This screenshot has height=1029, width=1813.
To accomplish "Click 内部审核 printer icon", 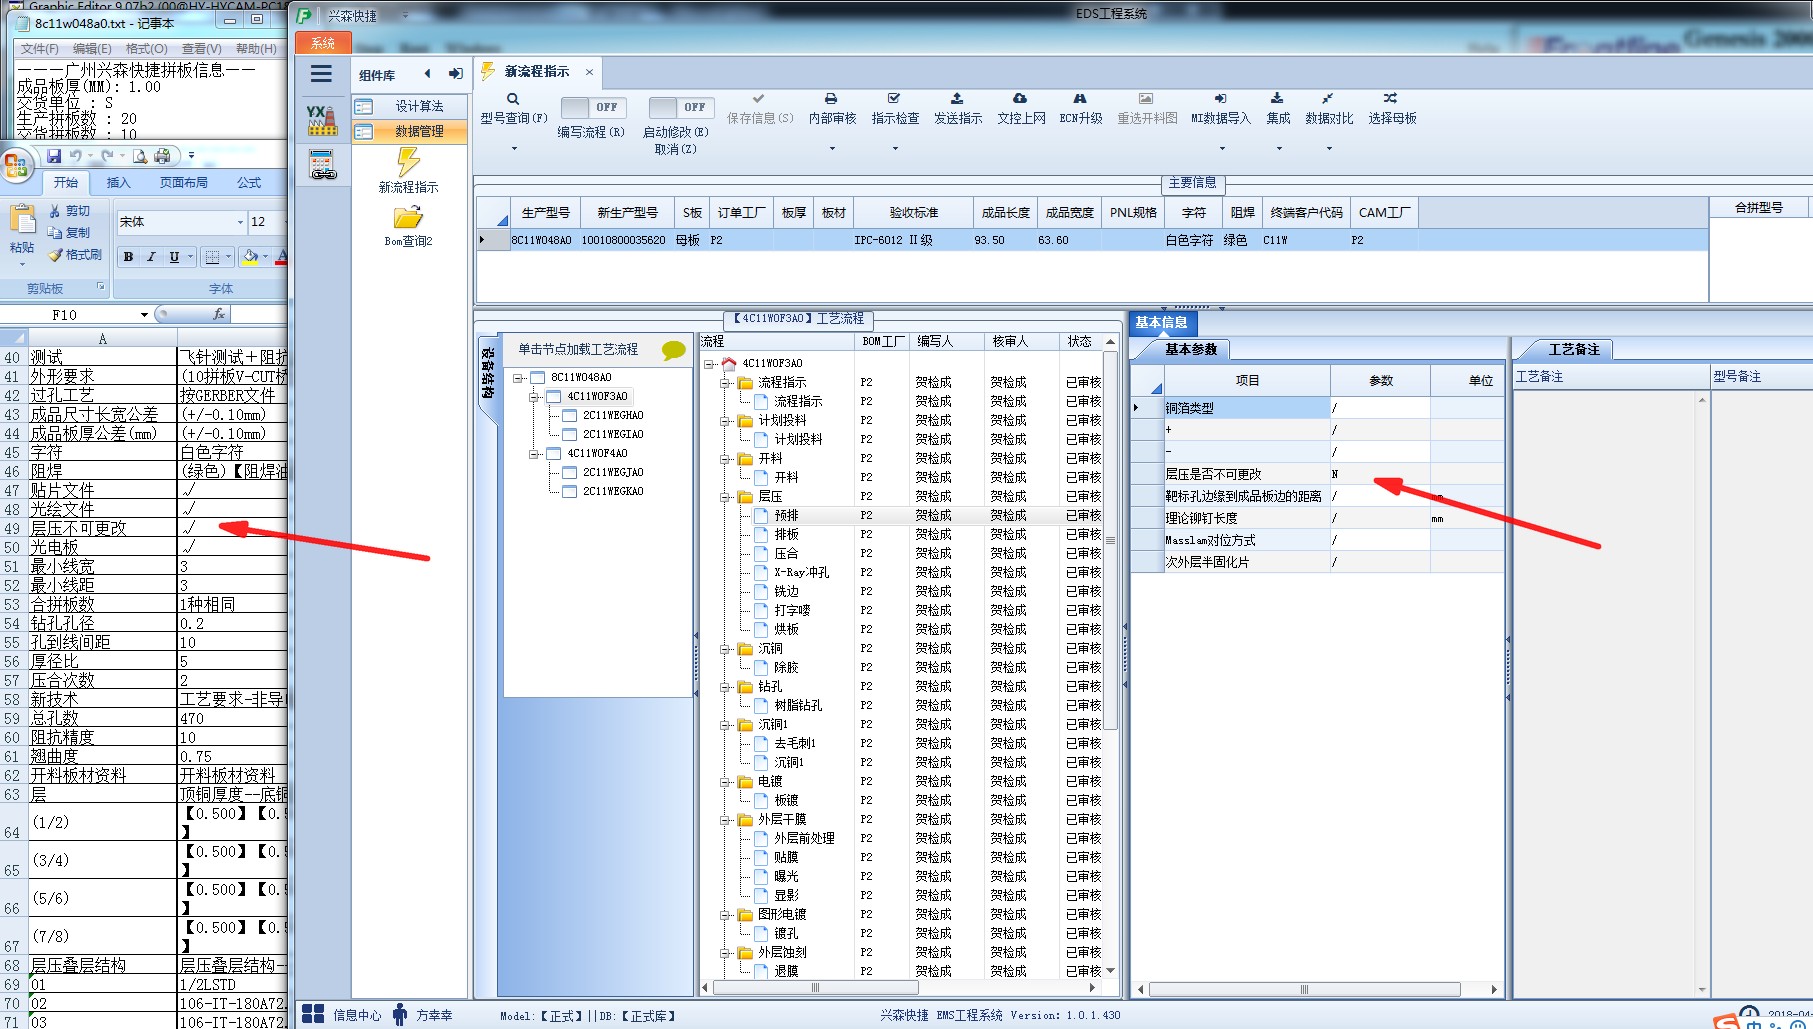I will click(831, 99).
